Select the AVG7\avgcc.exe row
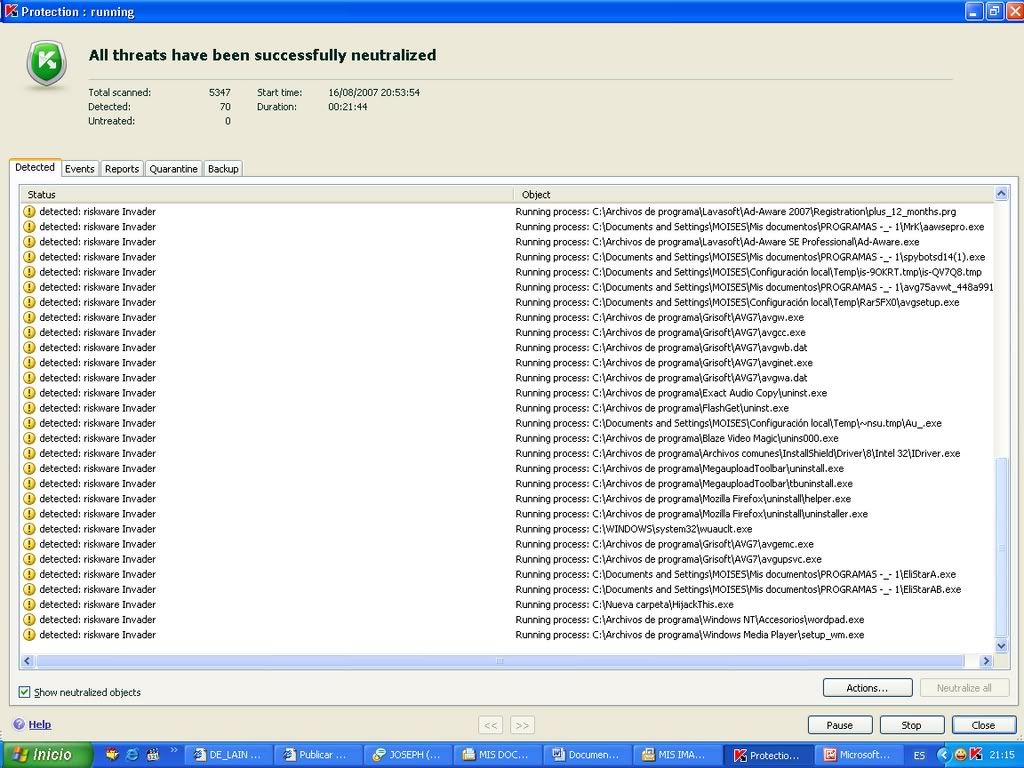Viewport: 1024px width, 768px height. coord(507,332)
